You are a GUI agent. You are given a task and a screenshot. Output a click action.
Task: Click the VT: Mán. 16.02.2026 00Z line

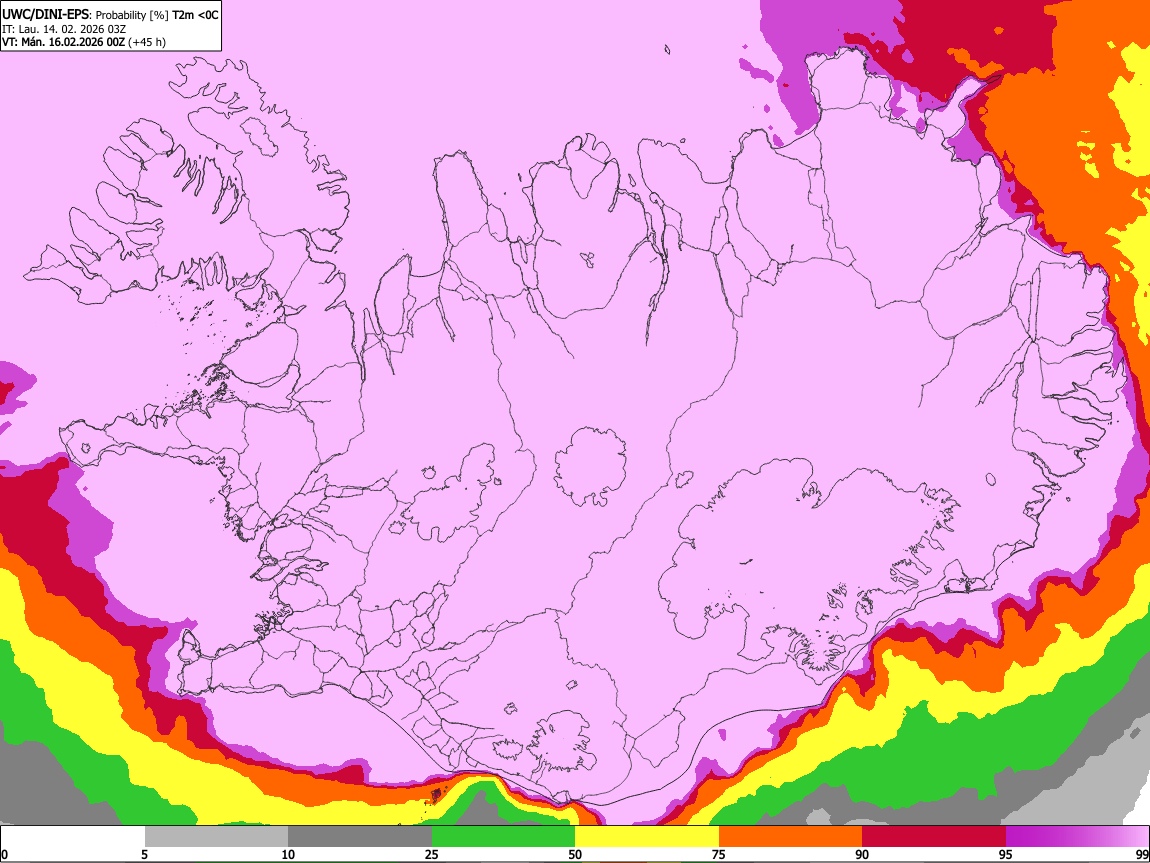click(x=64, y=42)
